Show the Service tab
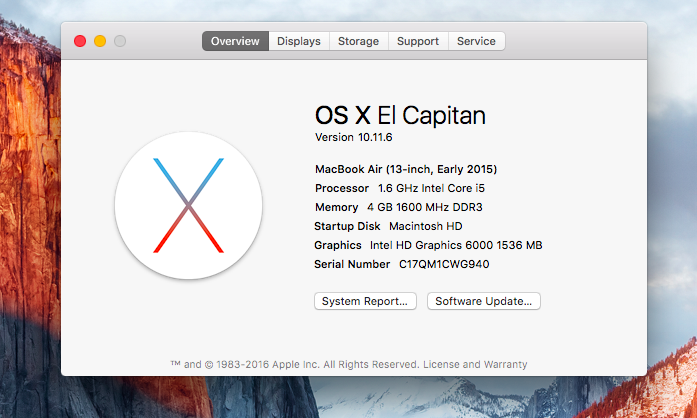 tap(476, 41)
